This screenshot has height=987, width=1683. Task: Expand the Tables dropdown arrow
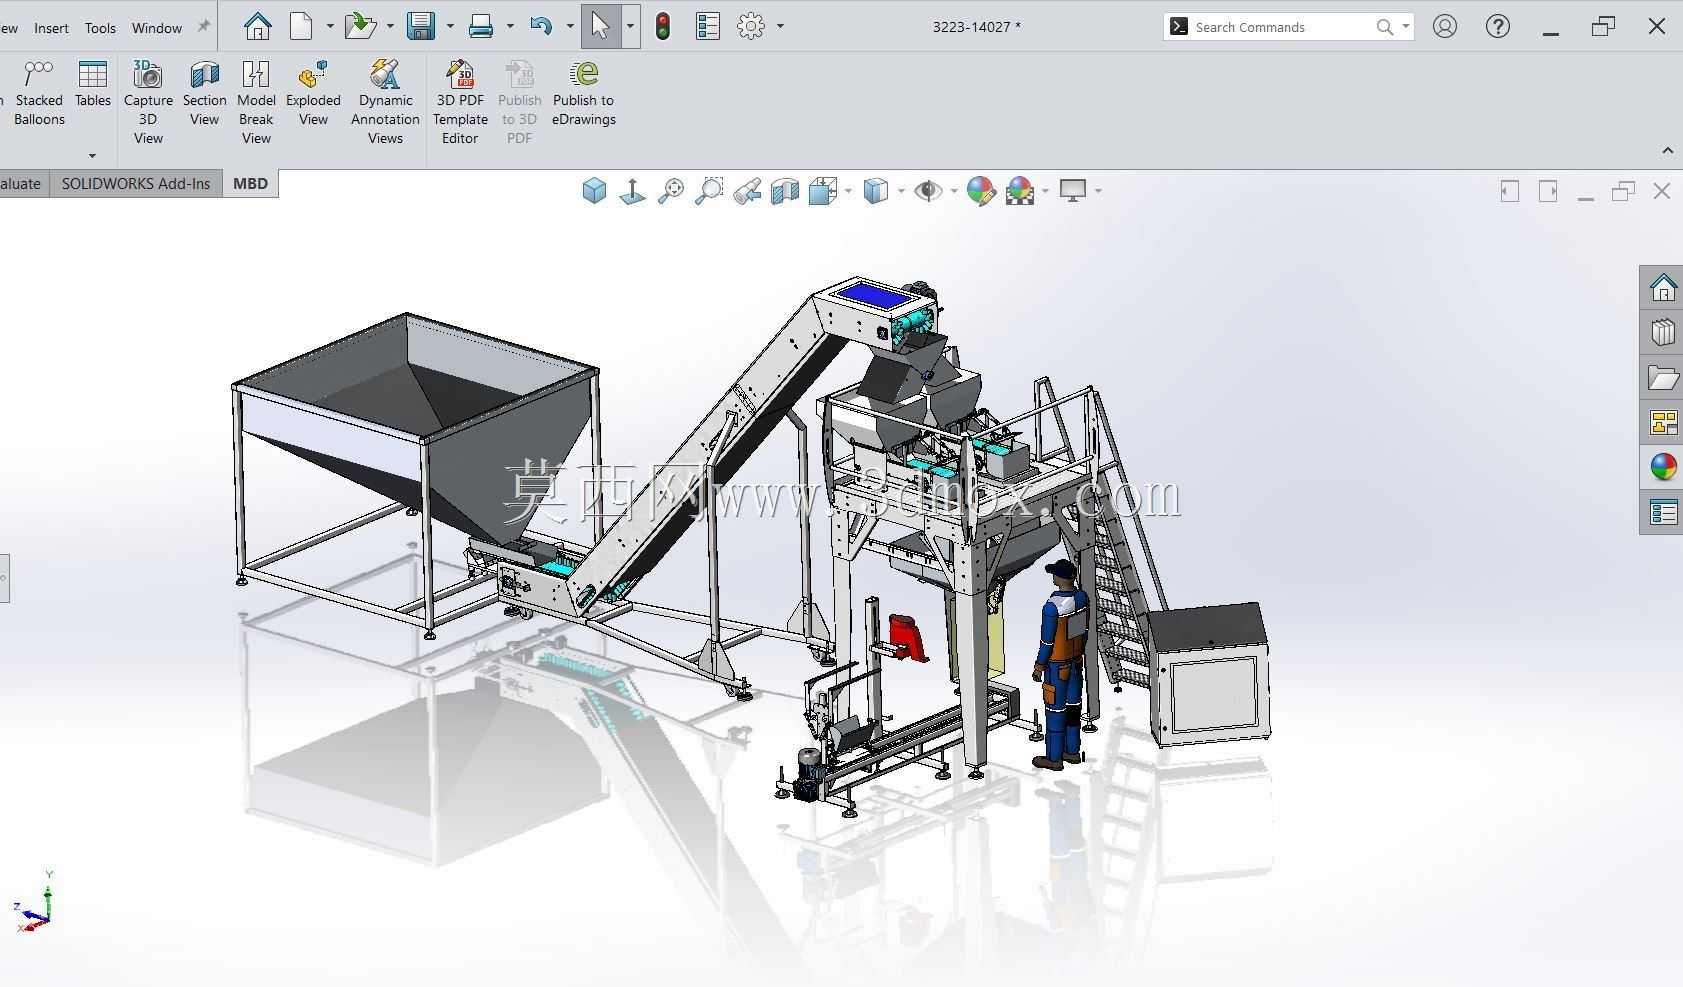click(92, 155)
